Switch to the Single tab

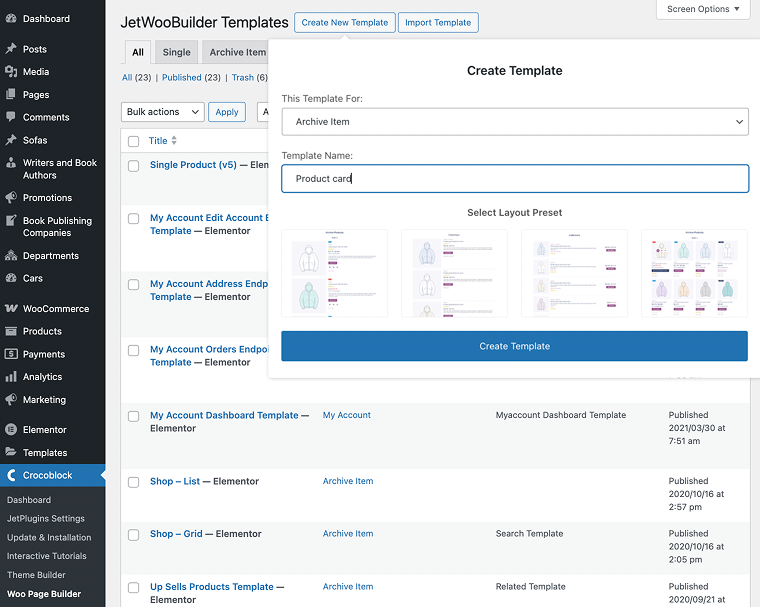tap(176, 52)
